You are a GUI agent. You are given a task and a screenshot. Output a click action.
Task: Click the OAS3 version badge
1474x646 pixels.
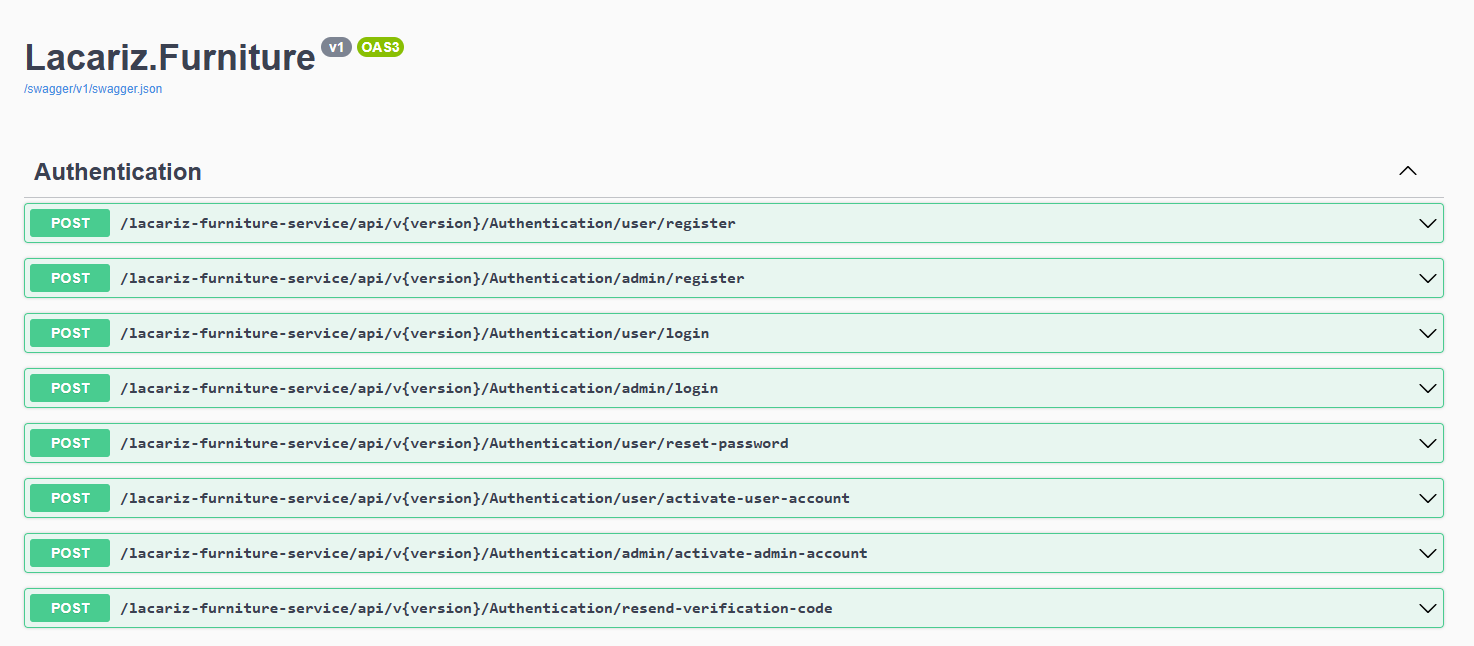380,47
